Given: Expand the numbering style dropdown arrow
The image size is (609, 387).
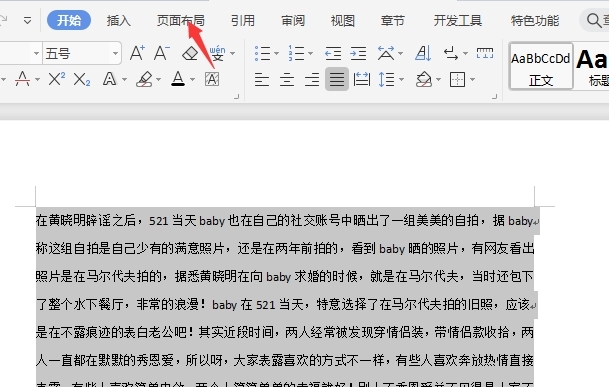Looking at the screenshot, I should (311, 53).
